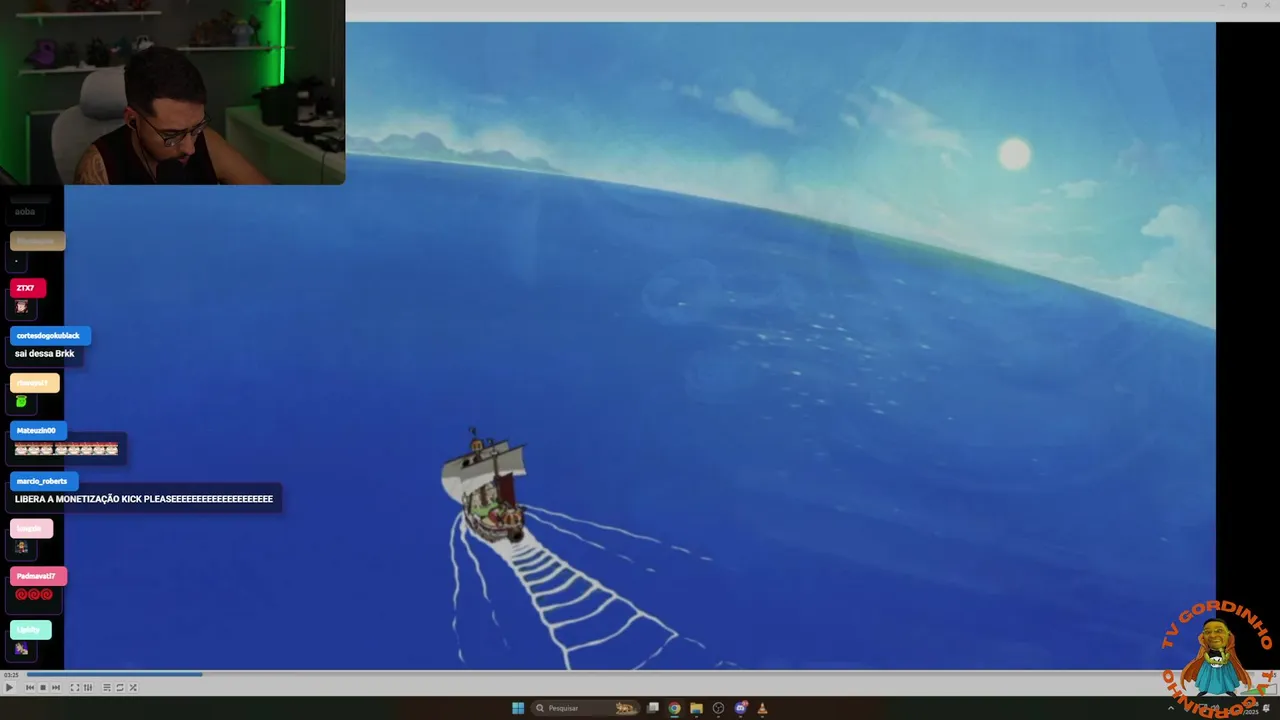The image size is (1280, 720).
Task: Click chat username marcio_roberts
Action: click(42, 481)
